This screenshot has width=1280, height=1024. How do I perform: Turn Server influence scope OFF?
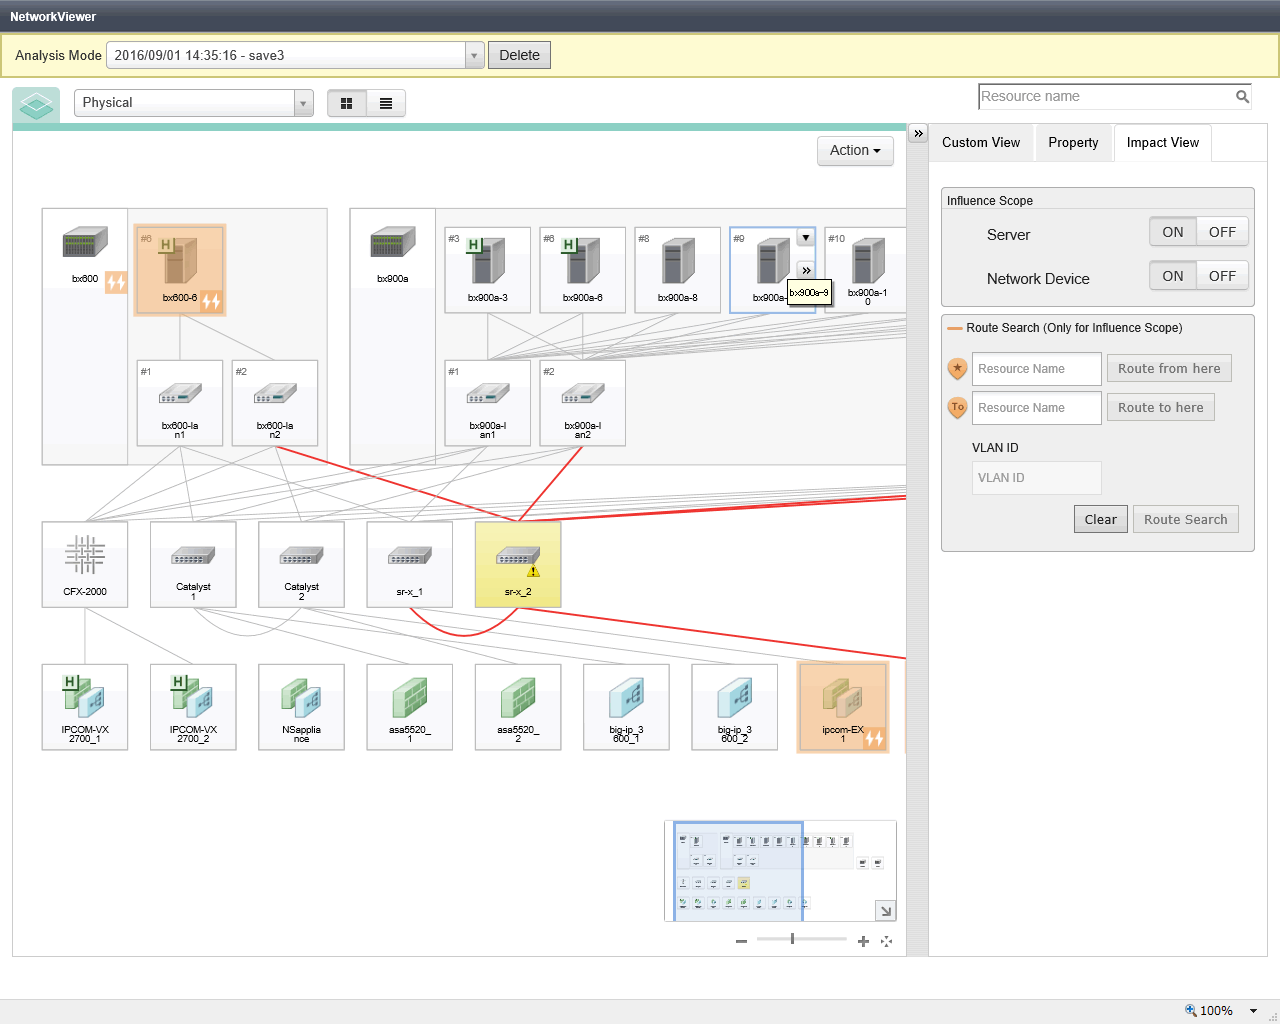click(x=1222, y=232)
